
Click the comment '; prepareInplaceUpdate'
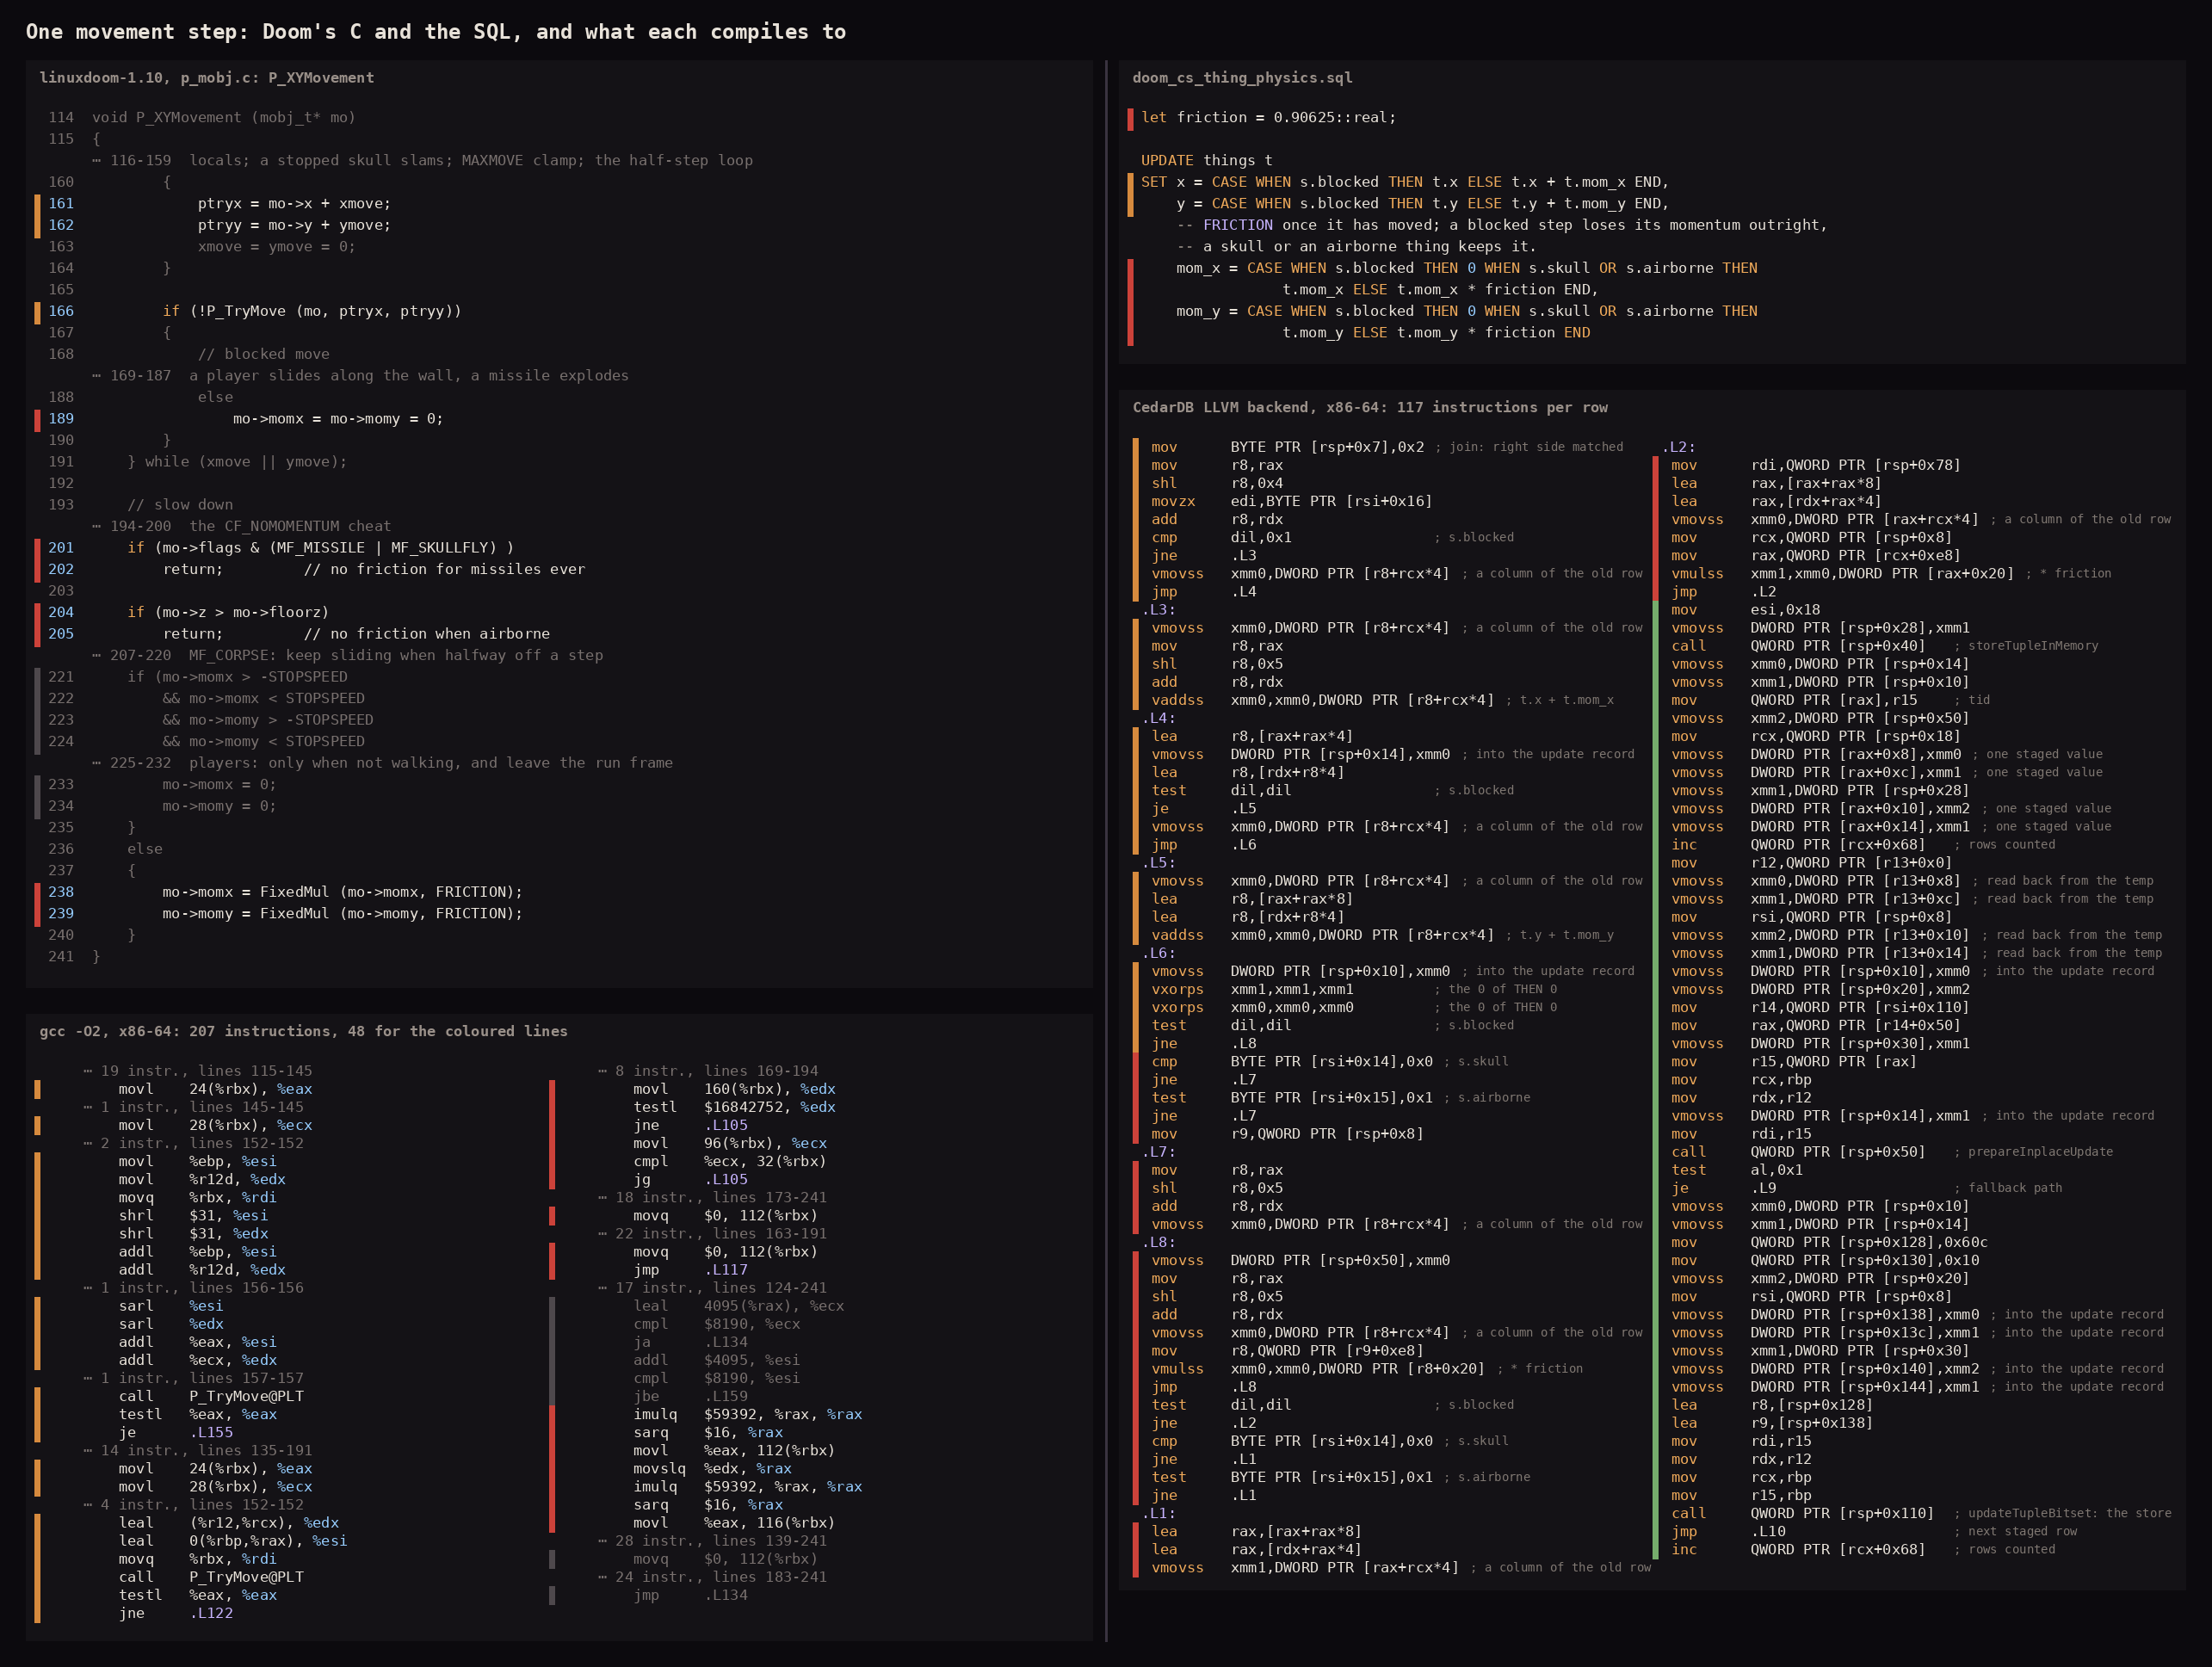click(x=2033, y=1152)
